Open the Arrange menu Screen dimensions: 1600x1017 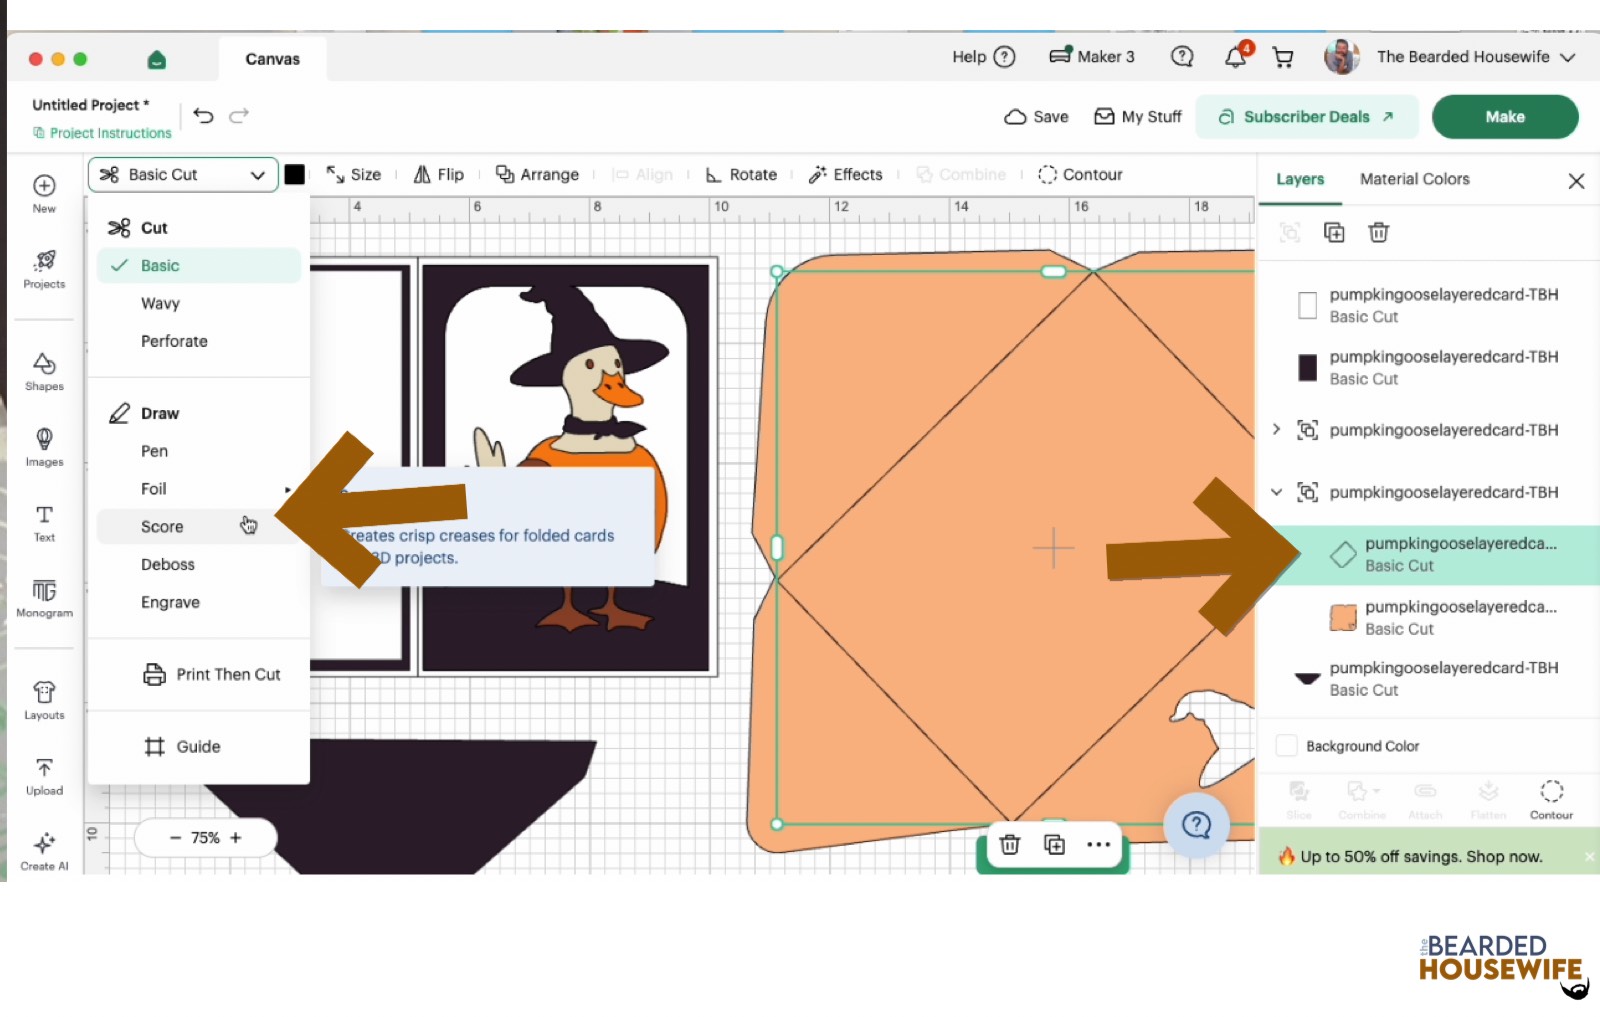[538, 175]
